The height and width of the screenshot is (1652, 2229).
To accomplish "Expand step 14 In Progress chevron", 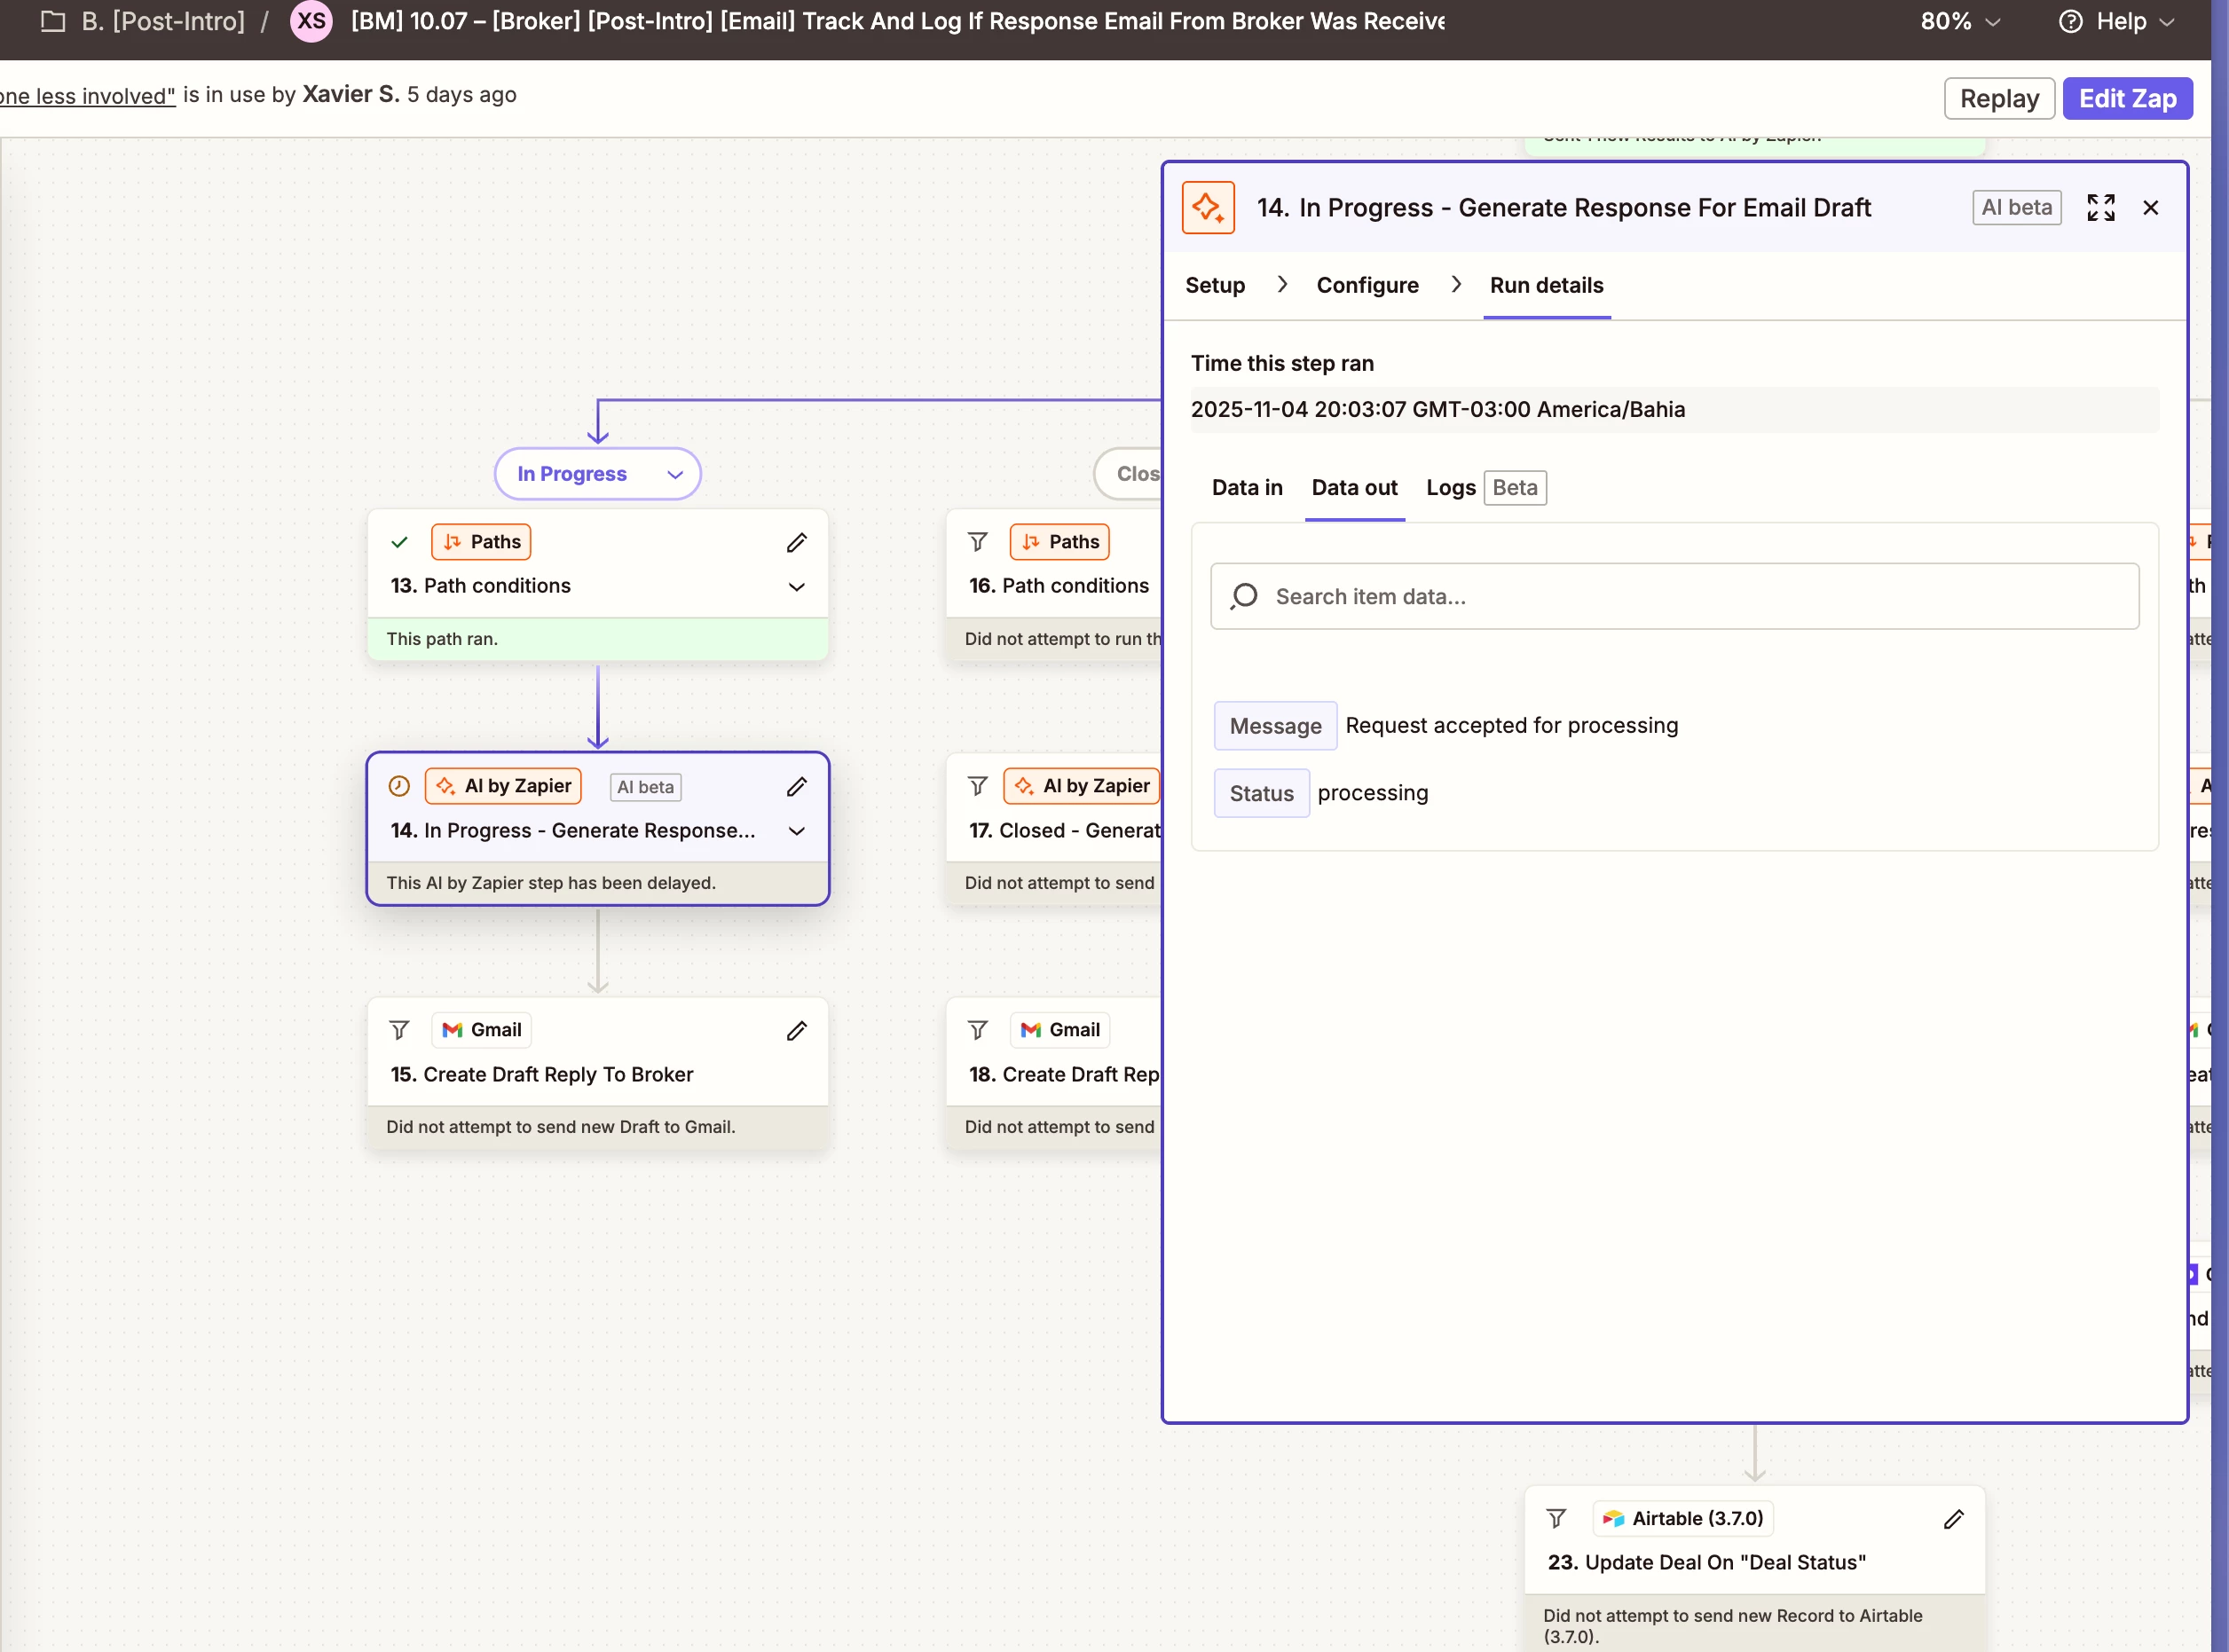I will tap(796, 831).
